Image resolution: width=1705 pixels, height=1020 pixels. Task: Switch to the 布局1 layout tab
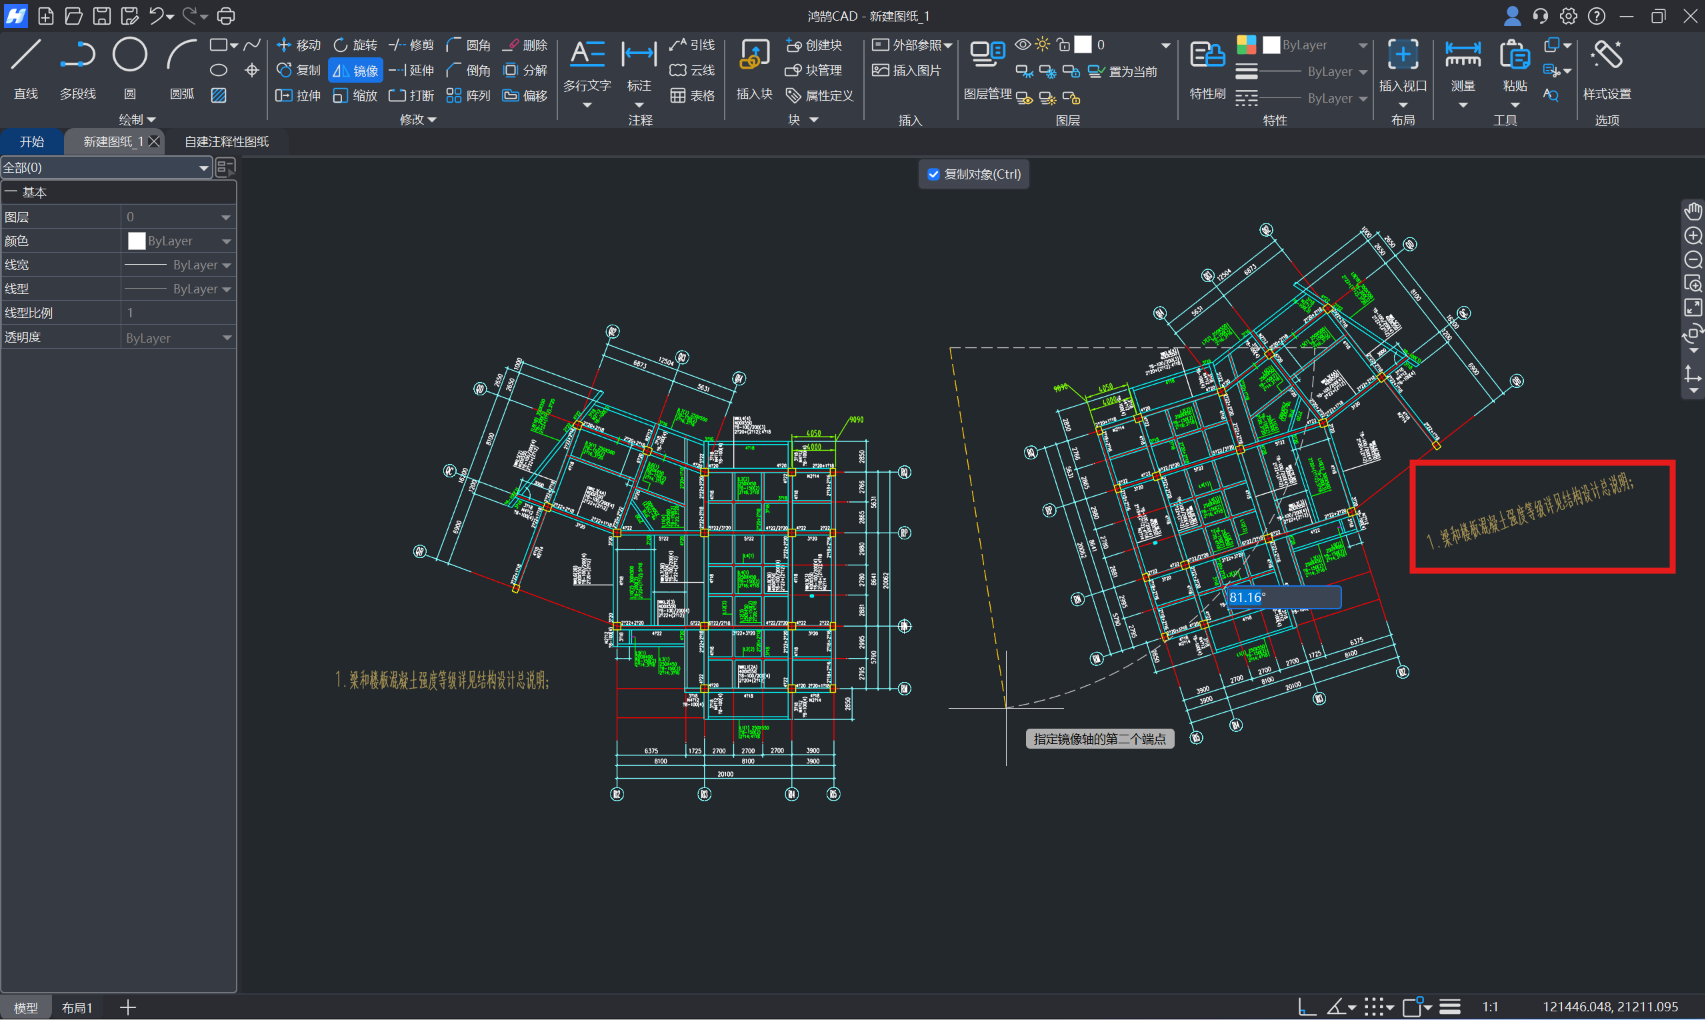coord(77,1008)
